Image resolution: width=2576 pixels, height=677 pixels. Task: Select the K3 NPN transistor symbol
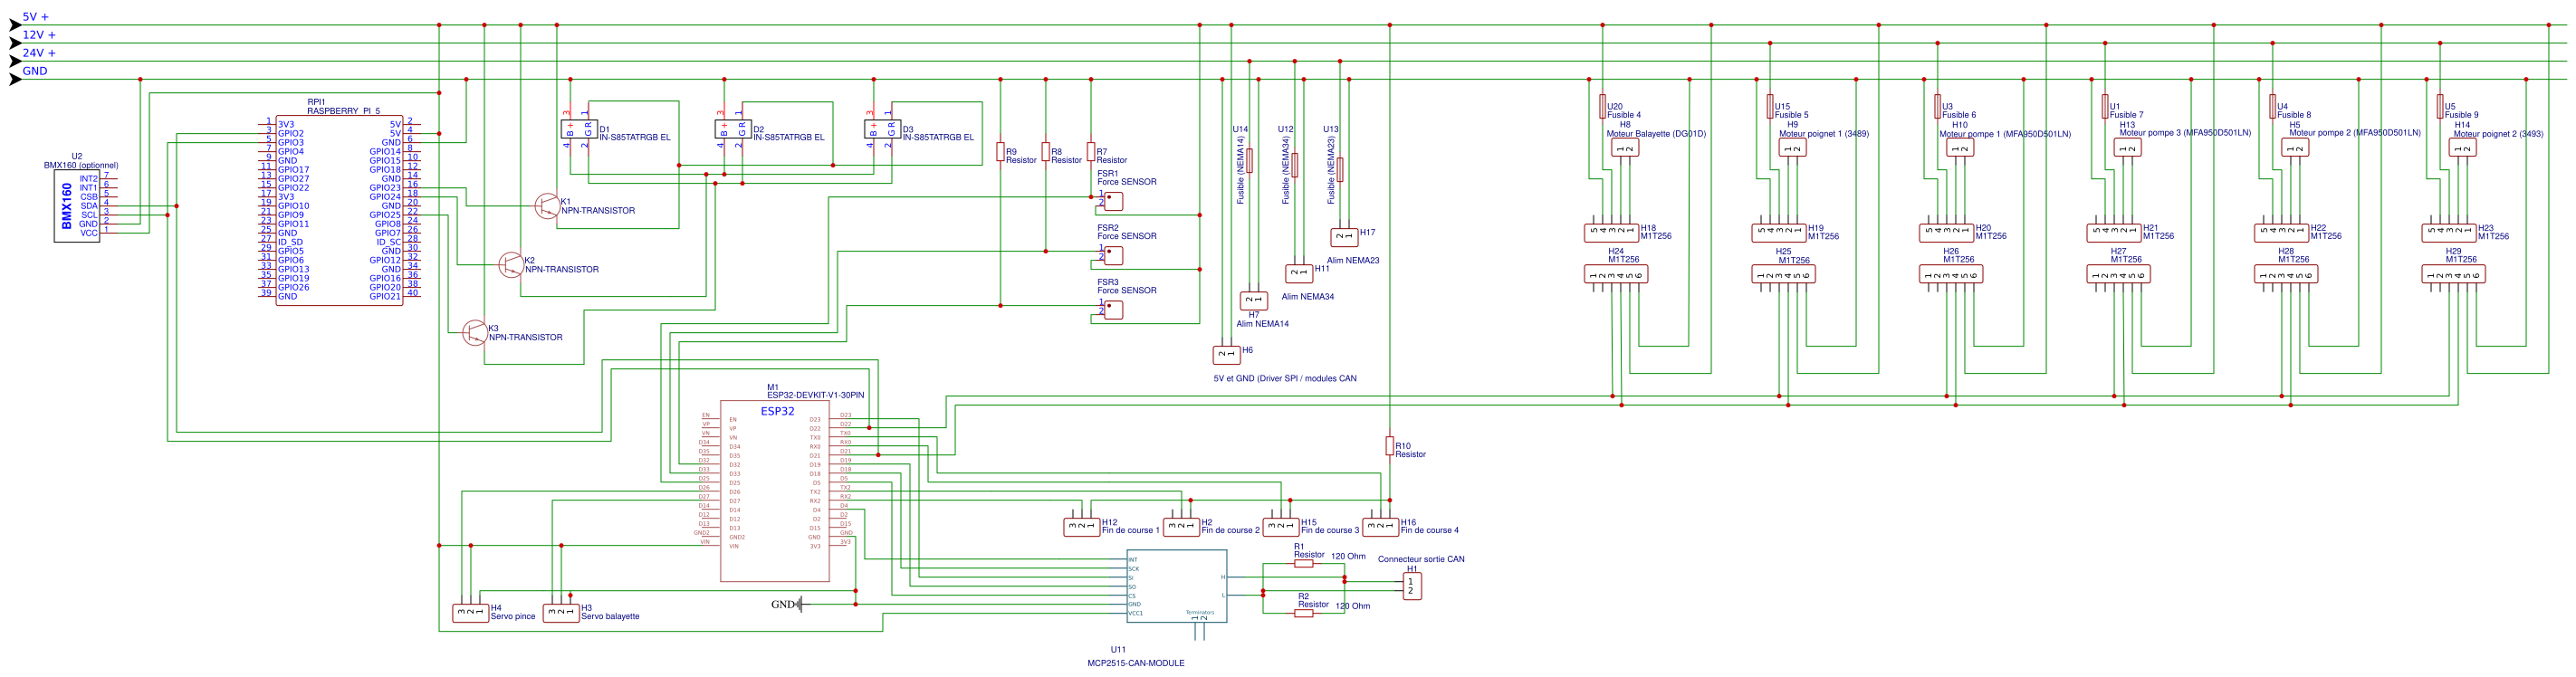pyautogui.click(x=475, y=333)
